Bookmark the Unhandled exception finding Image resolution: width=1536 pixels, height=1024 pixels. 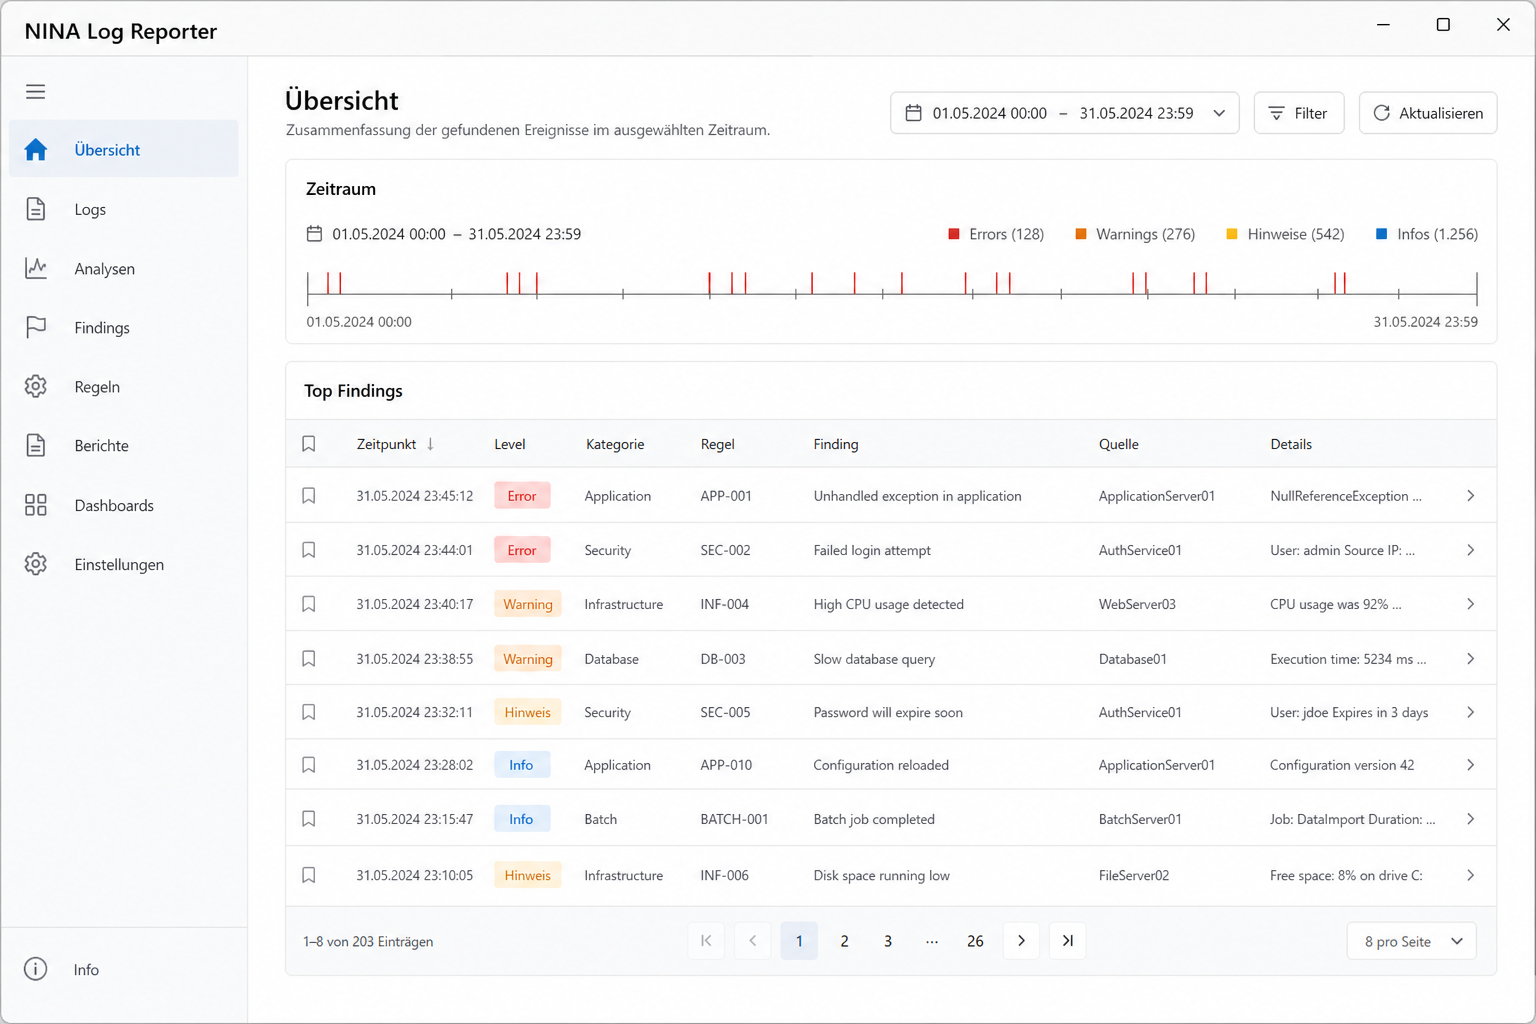pos(309,496)
